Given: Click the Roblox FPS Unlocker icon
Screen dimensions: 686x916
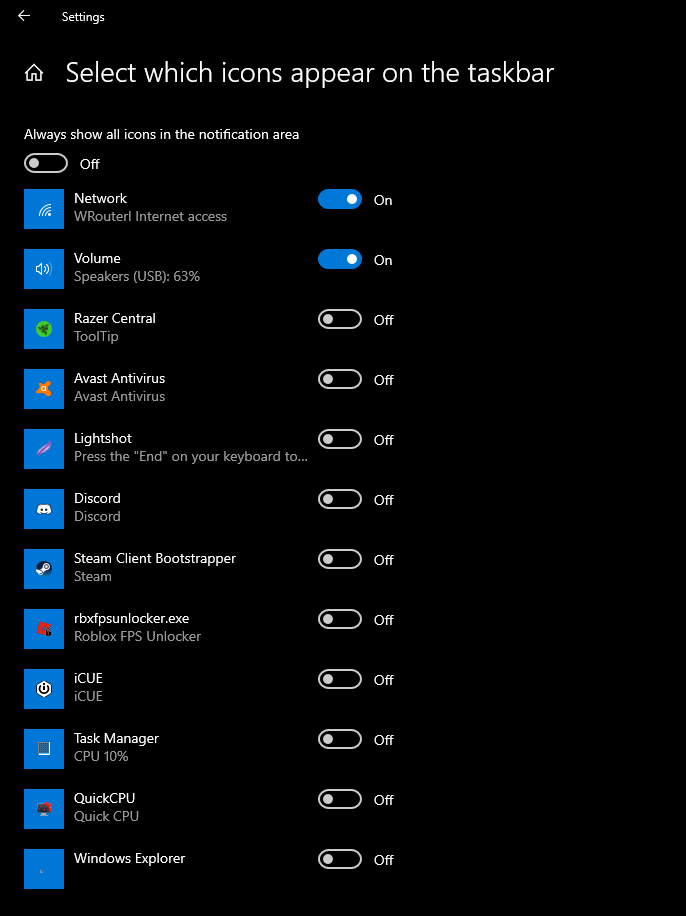Looking at the screenshot, I should point(44,629).
